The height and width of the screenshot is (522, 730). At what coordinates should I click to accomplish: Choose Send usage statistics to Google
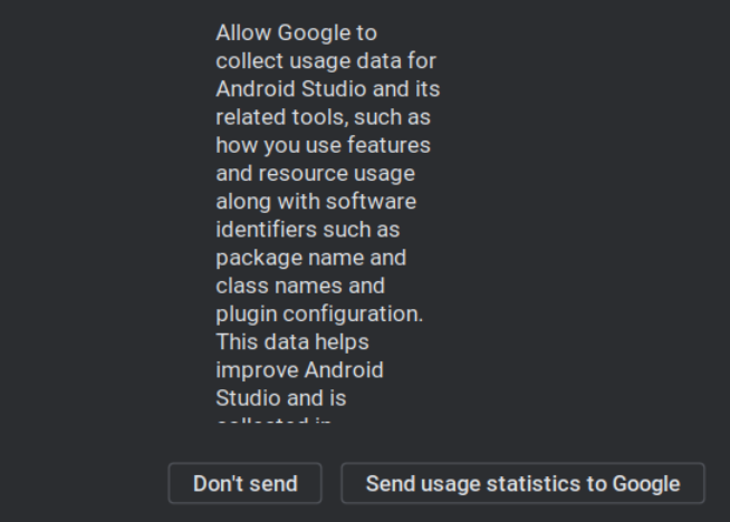(523, 483)
